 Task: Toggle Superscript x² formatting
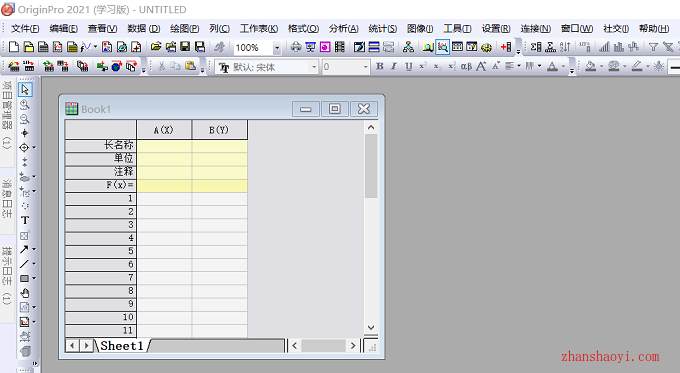pos(423,66)
